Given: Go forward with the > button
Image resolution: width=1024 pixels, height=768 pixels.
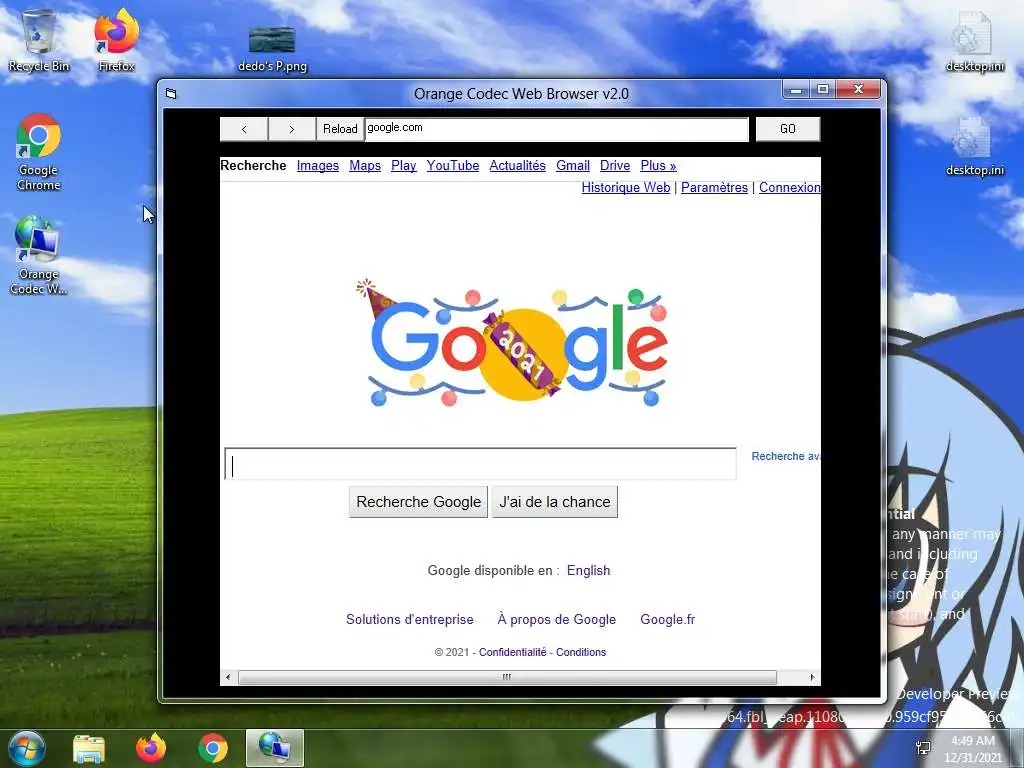Looking at the screenshot, I should (292, 129).
